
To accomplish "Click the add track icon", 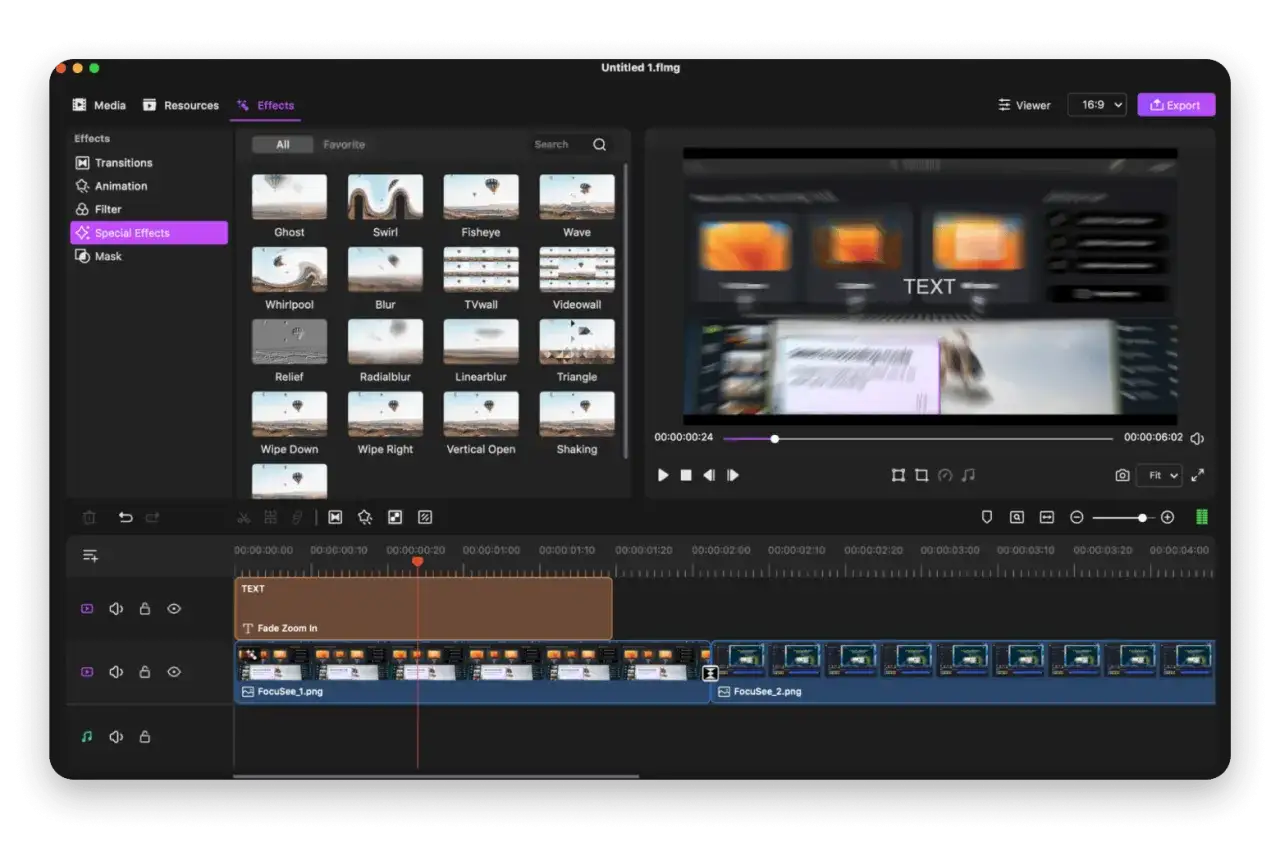I will [x=90, y=556].
